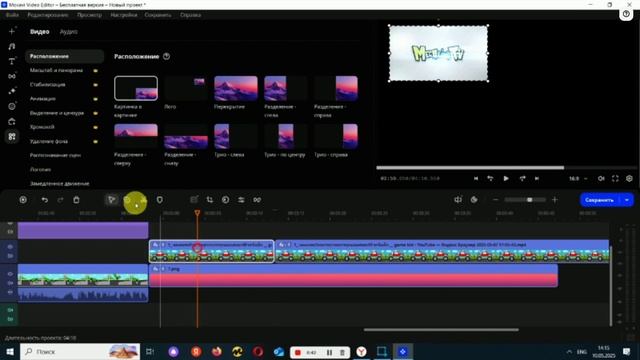Screen dimensions: 640x360
Task: Open the Color adjustments tool icon
Action: click(x=225, y=200)
